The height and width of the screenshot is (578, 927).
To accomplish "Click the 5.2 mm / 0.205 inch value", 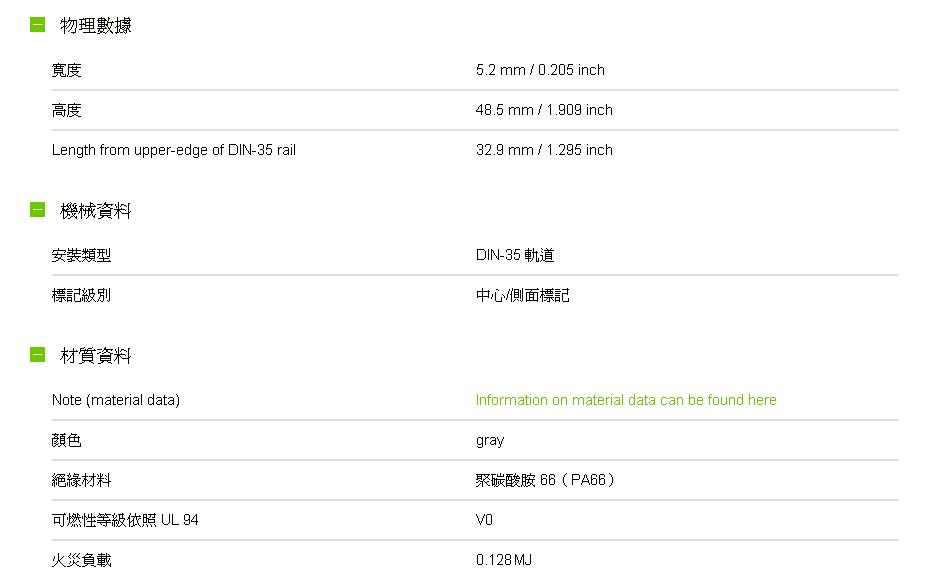I will pyautogui.click(x=540, y=70).
